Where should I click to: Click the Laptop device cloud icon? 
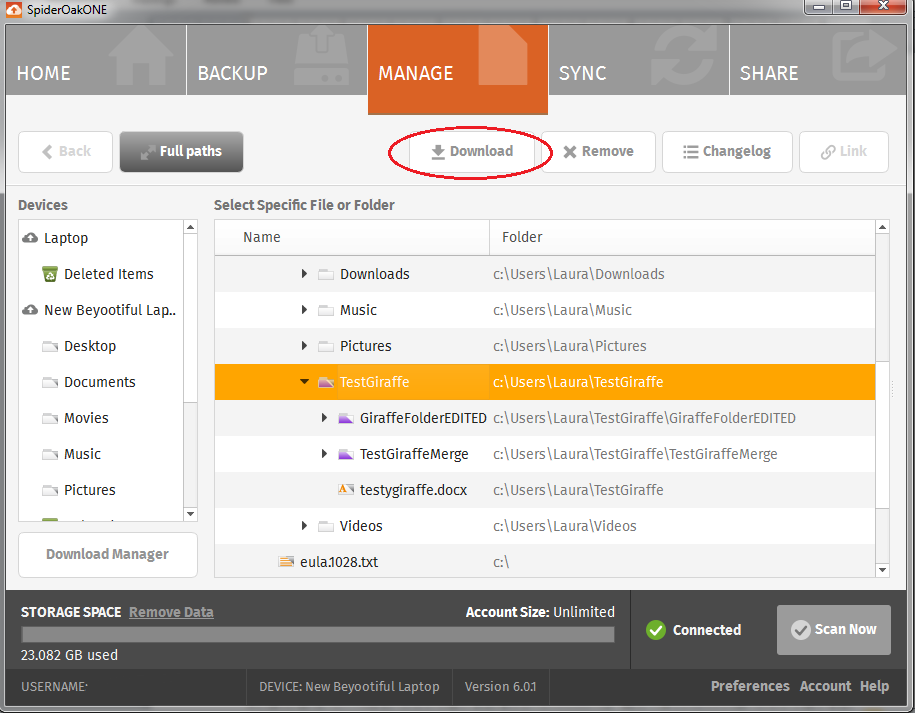[30, 238]
